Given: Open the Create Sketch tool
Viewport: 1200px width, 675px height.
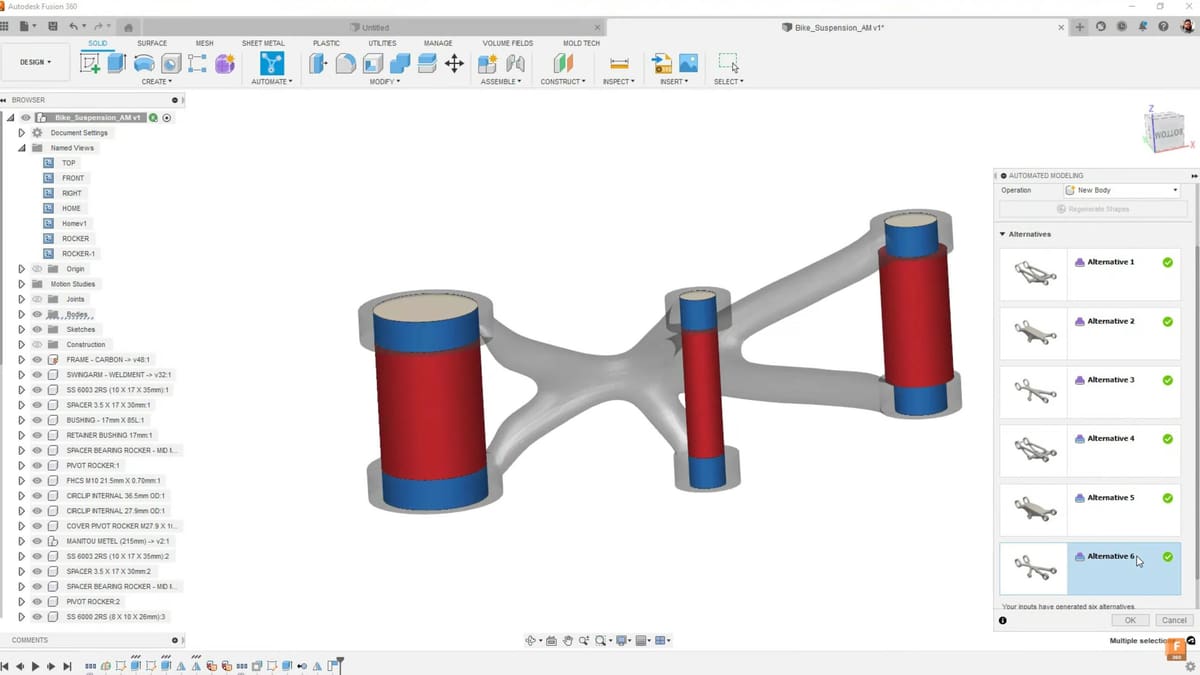Looking at the screenshot, I should [91, 62].
